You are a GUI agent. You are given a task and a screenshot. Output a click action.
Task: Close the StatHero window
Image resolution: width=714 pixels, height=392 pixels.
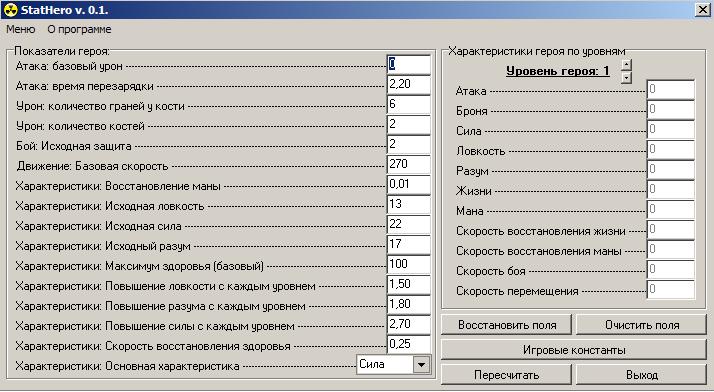click(703, 10)
